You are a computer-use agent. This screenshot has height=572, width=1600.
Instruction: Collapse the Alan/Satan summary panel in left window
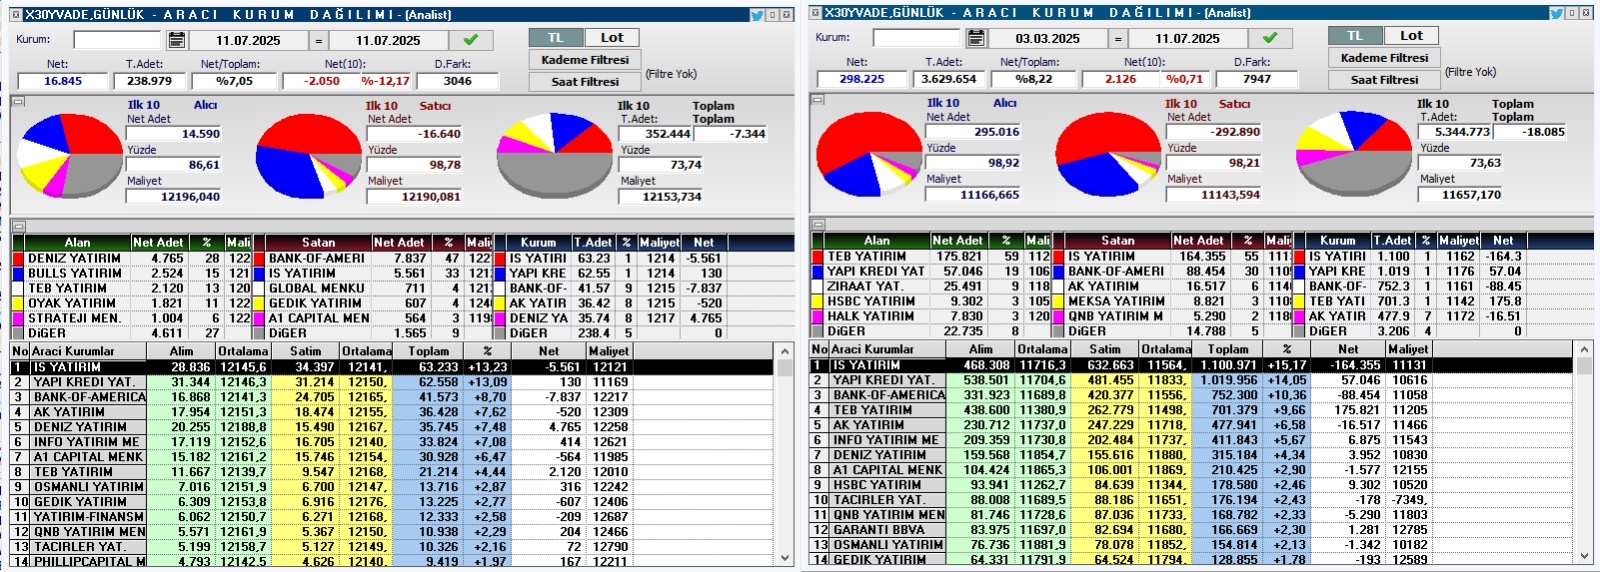point(18,226)
